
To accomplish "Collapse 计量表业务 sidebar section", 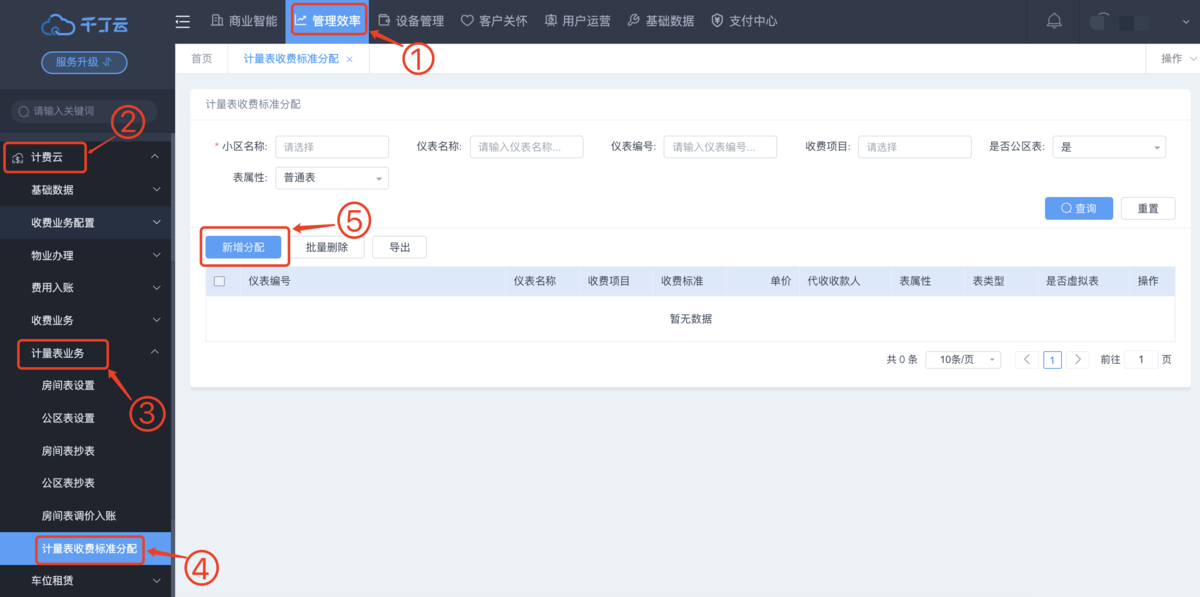I will point(86,353).
